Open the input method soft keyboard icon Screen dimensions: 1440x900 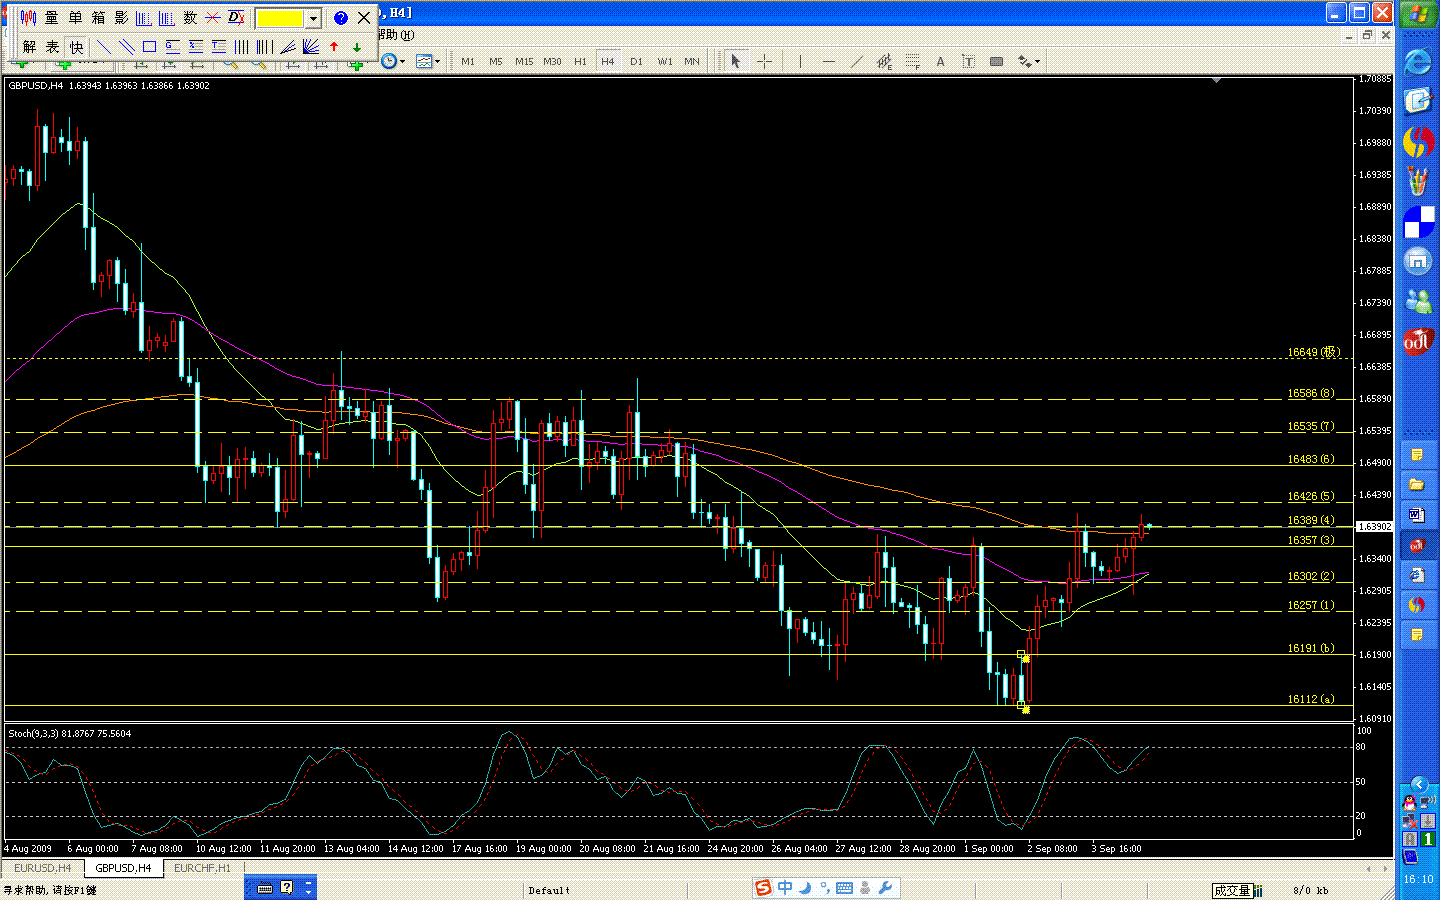(x=845, y=888)
